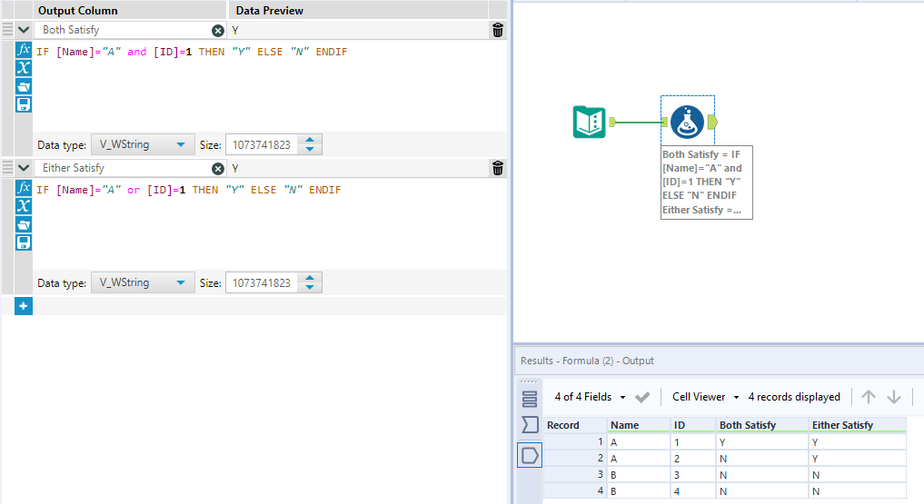Open functions list for Either Satisfy expression
Screen dimensions: 924x504
(x=24, y=188)
